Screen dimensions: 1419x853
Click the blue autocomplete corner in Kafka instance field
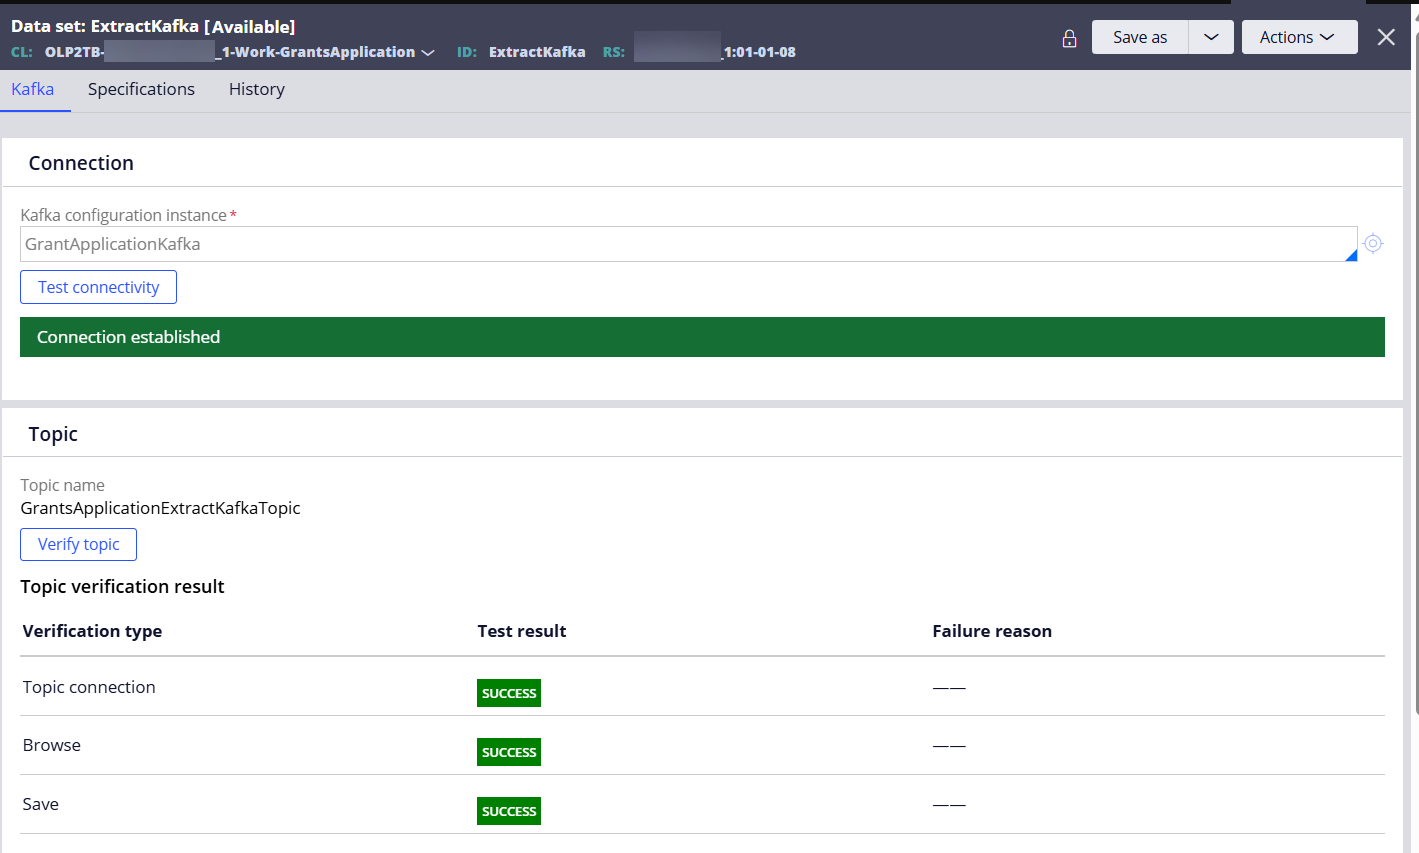[1351, 256]
